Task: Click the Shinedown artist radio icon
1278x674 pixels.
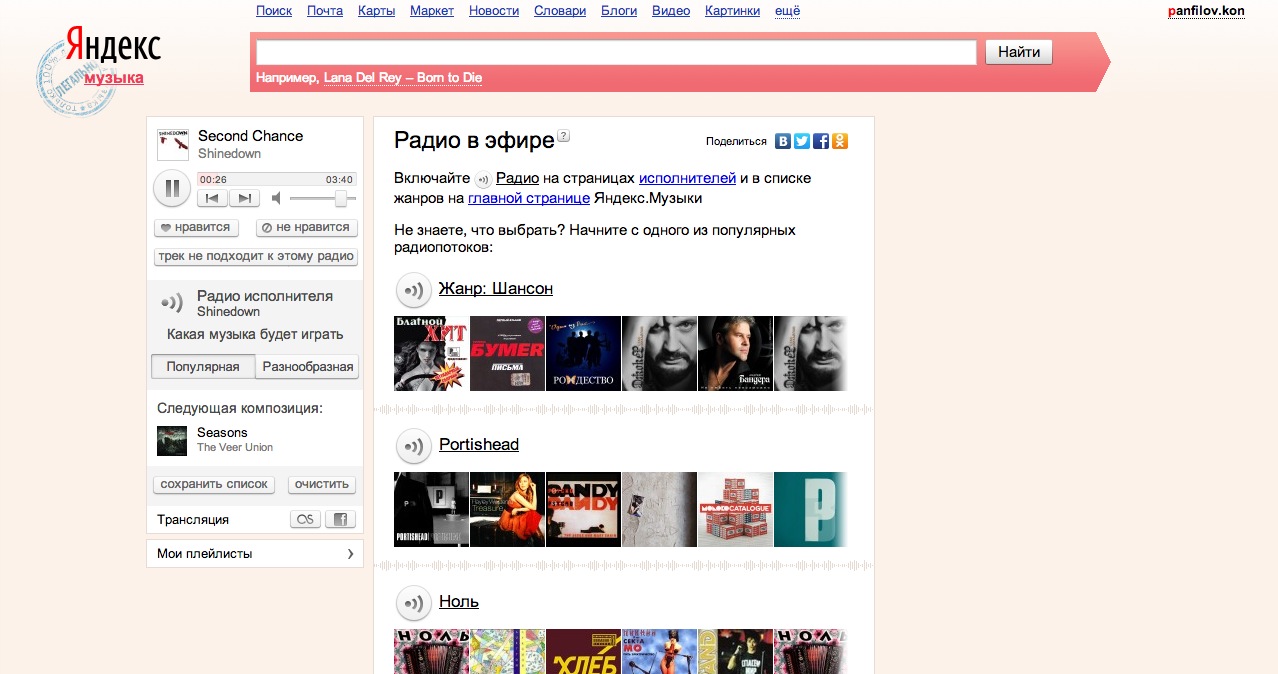Action: coord(172,303)
